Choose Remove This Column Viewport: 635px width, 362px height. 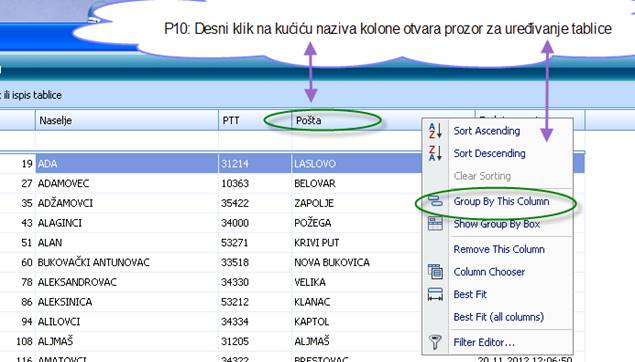498,249
